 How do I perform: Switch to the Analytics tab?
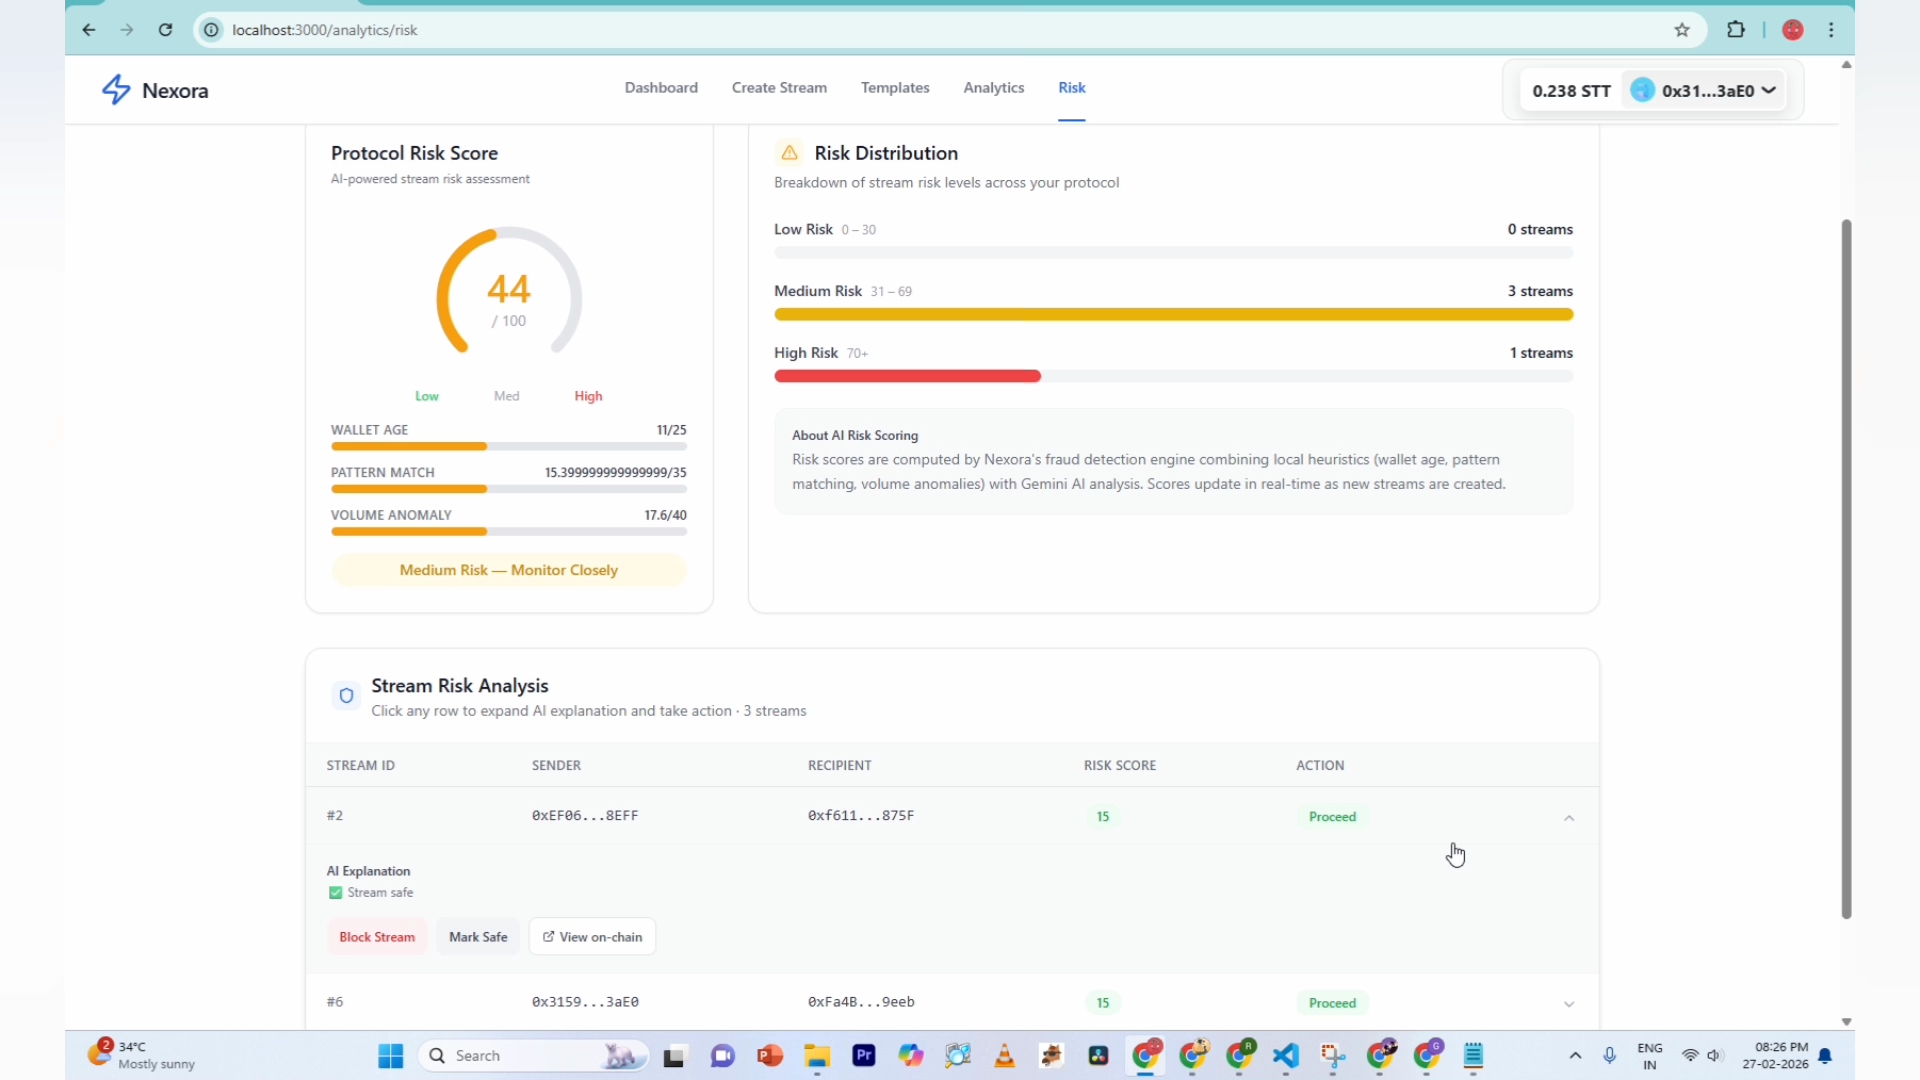[993, 88]
